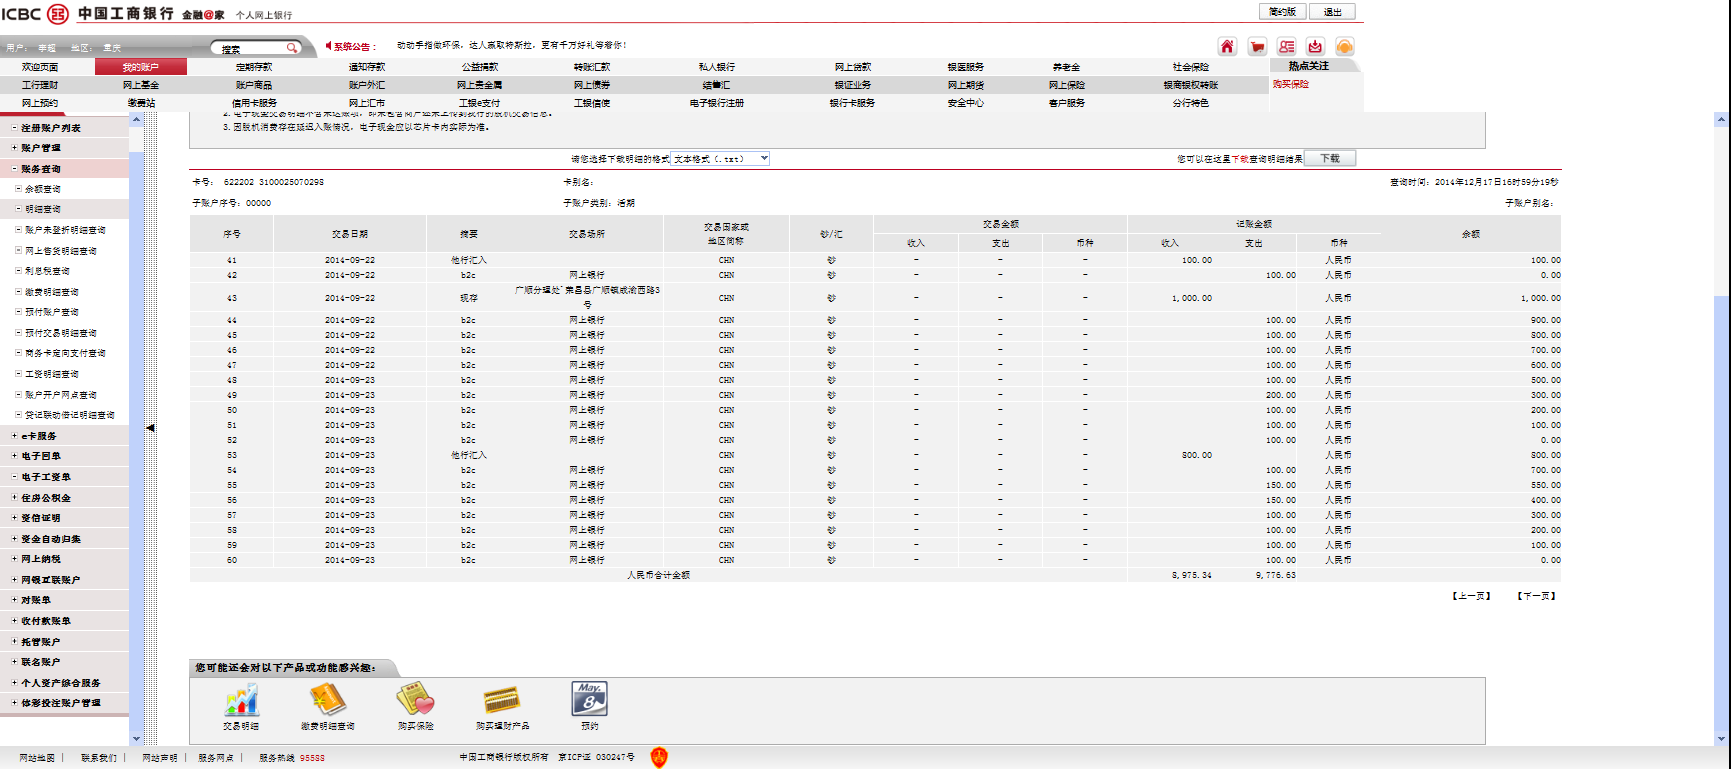Click the search magnifier icon

click(292, 48)
